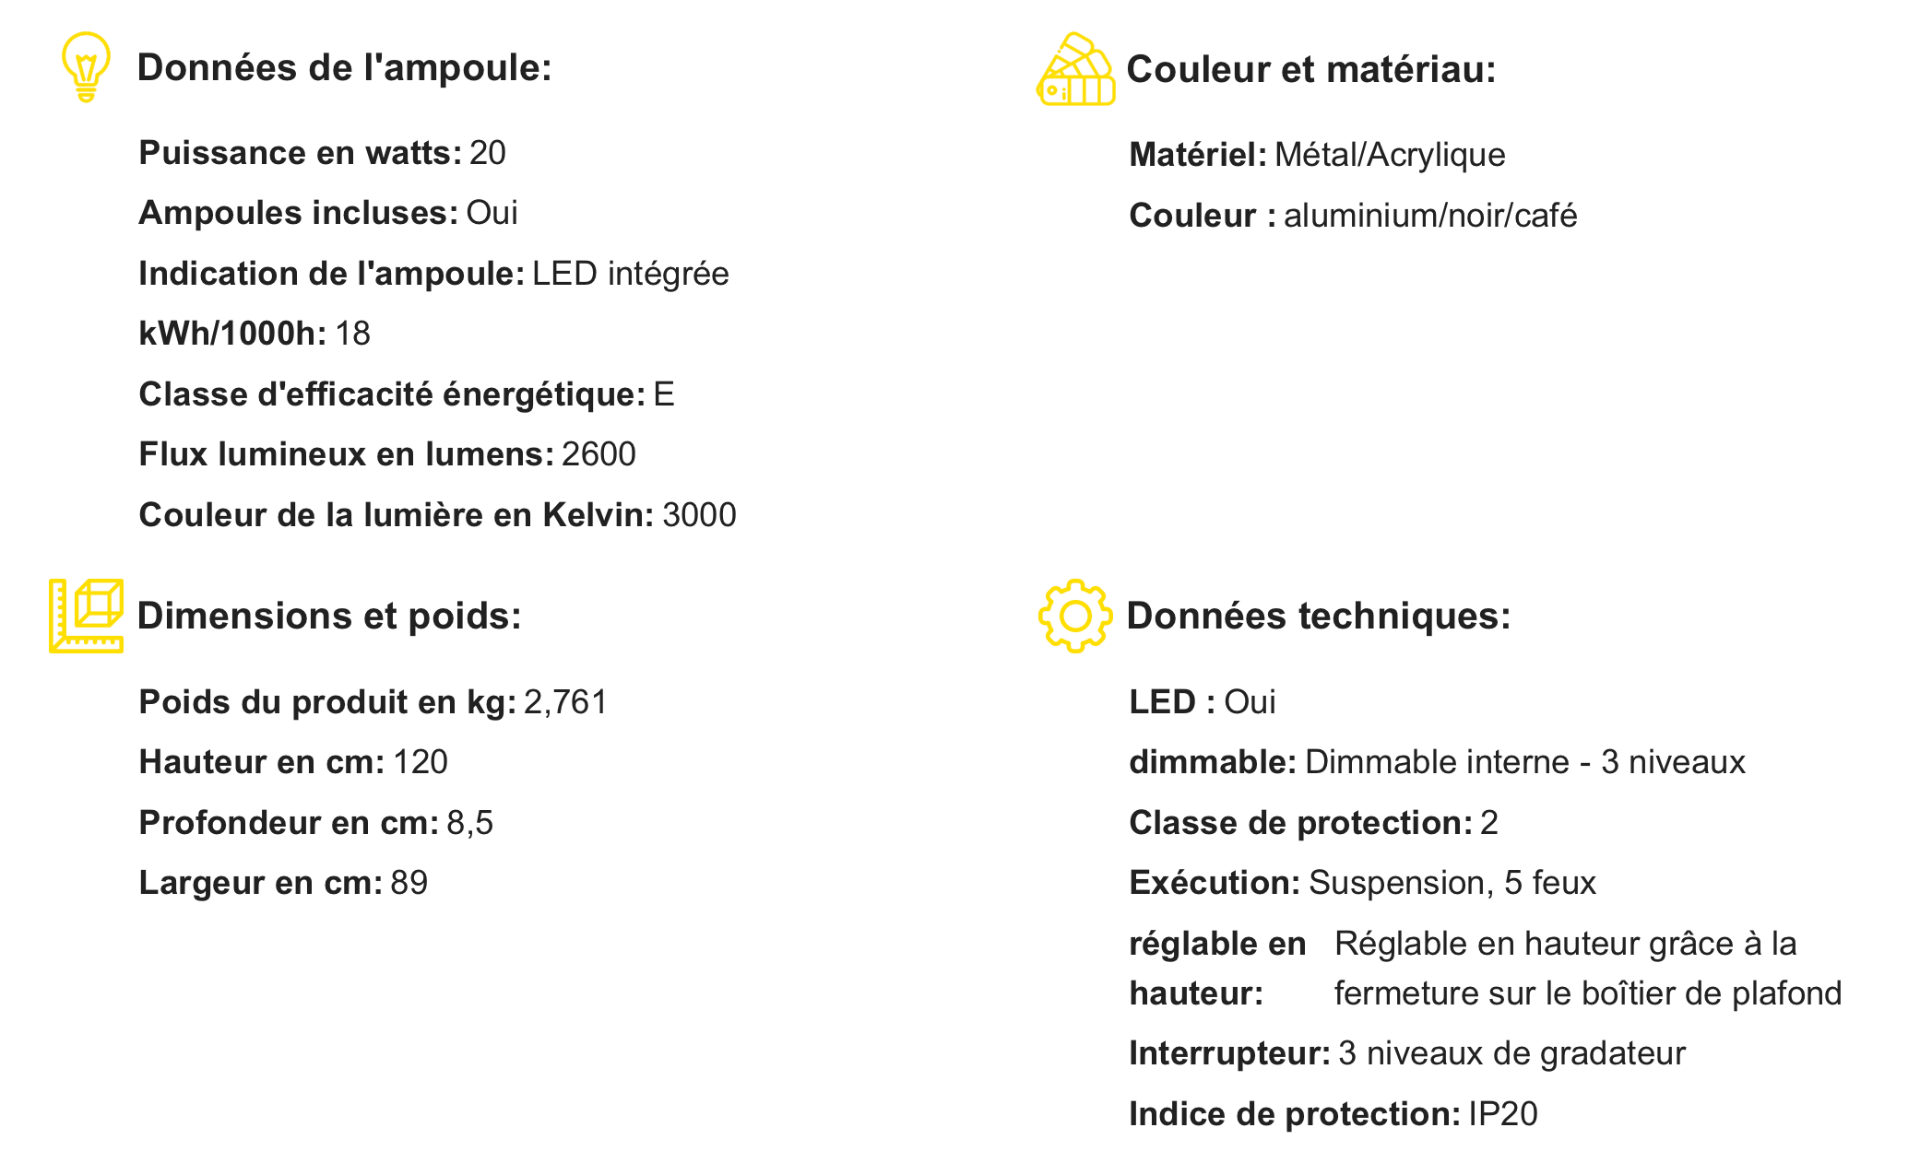The height and width of the screenshot is (1163, 1920).
Task: Select the energy efficiency class E value
Action: 664,395
